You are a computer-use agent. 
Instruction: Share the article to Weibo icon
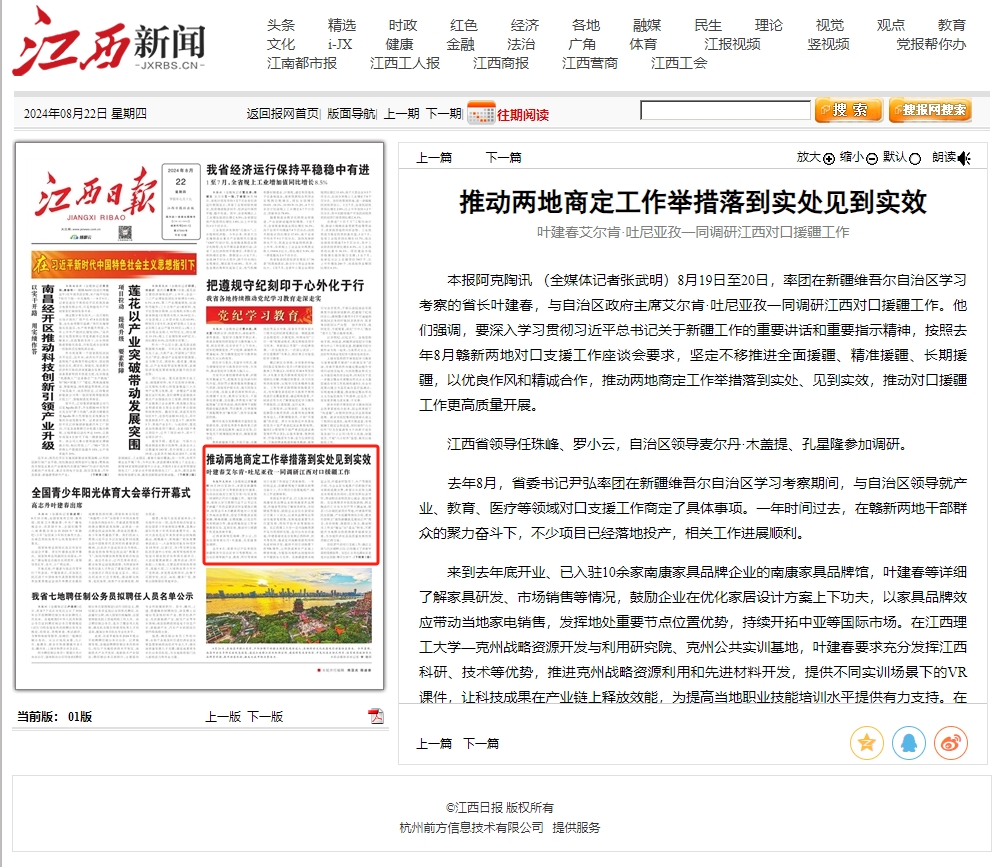click(950, 743)
